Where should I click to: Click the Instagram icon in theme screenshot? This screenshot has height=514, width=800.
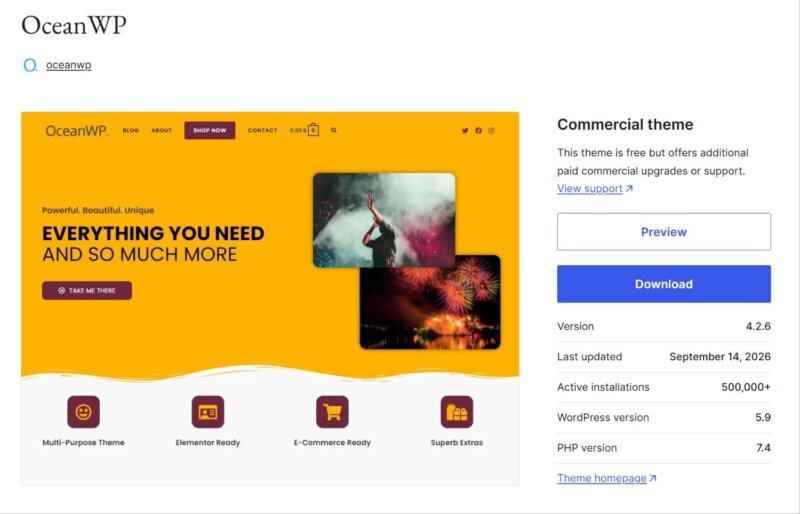tap(491, 131)
